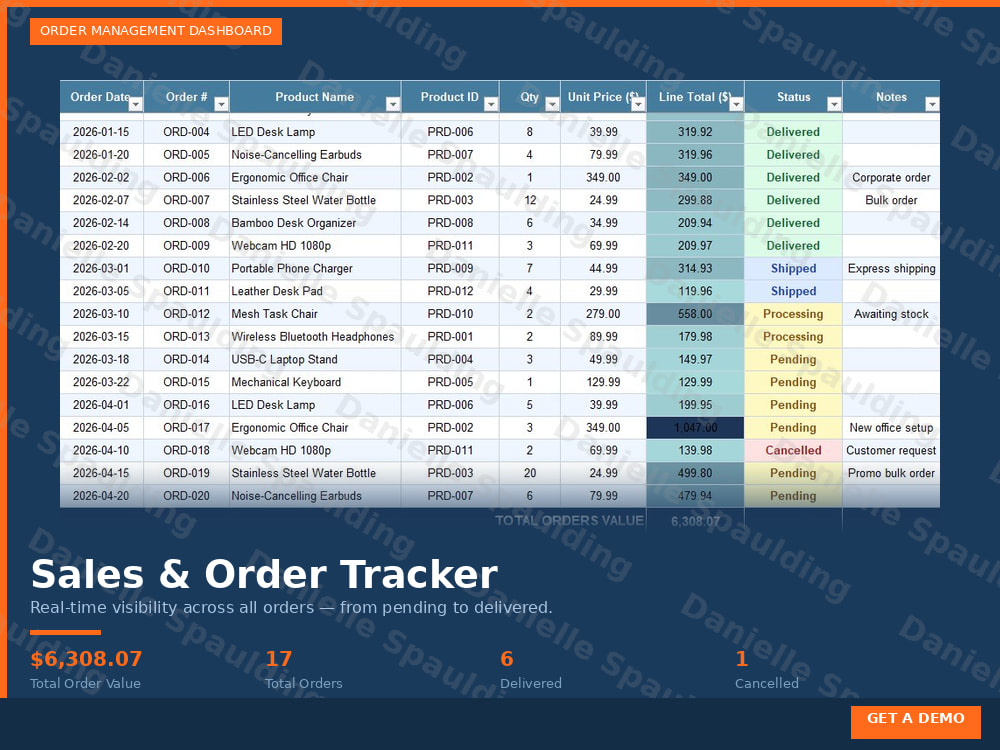Viewport: 1000px width, 750px height.
Task: Select the Portable Phone Charger cell
Action: click(x=315, y=268)
